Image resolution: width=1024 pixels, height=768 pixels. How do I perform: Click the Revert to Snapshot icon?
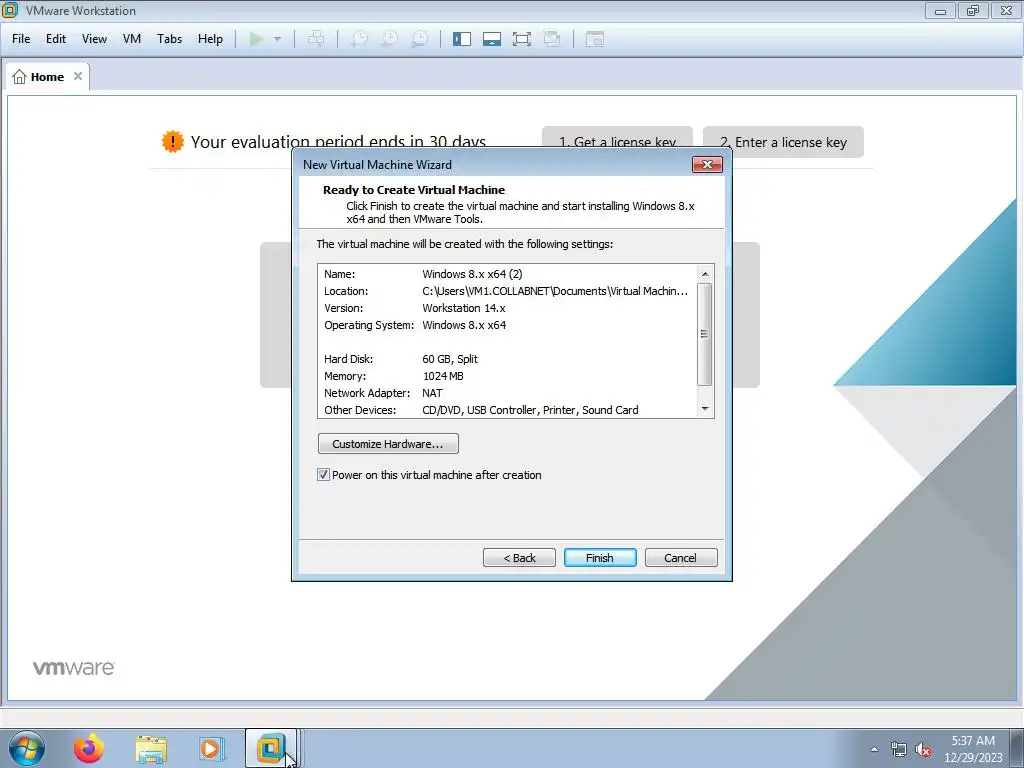pyautogui.click(x=389, y=39)
